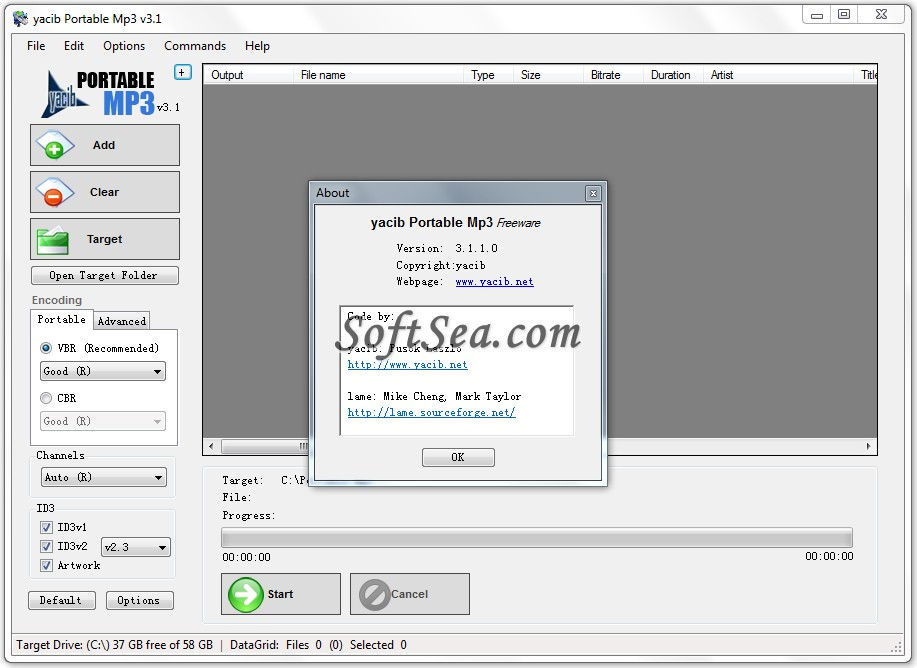Select the CBR radio button
The height and width of the screenshot is (668, 917).
46,398
